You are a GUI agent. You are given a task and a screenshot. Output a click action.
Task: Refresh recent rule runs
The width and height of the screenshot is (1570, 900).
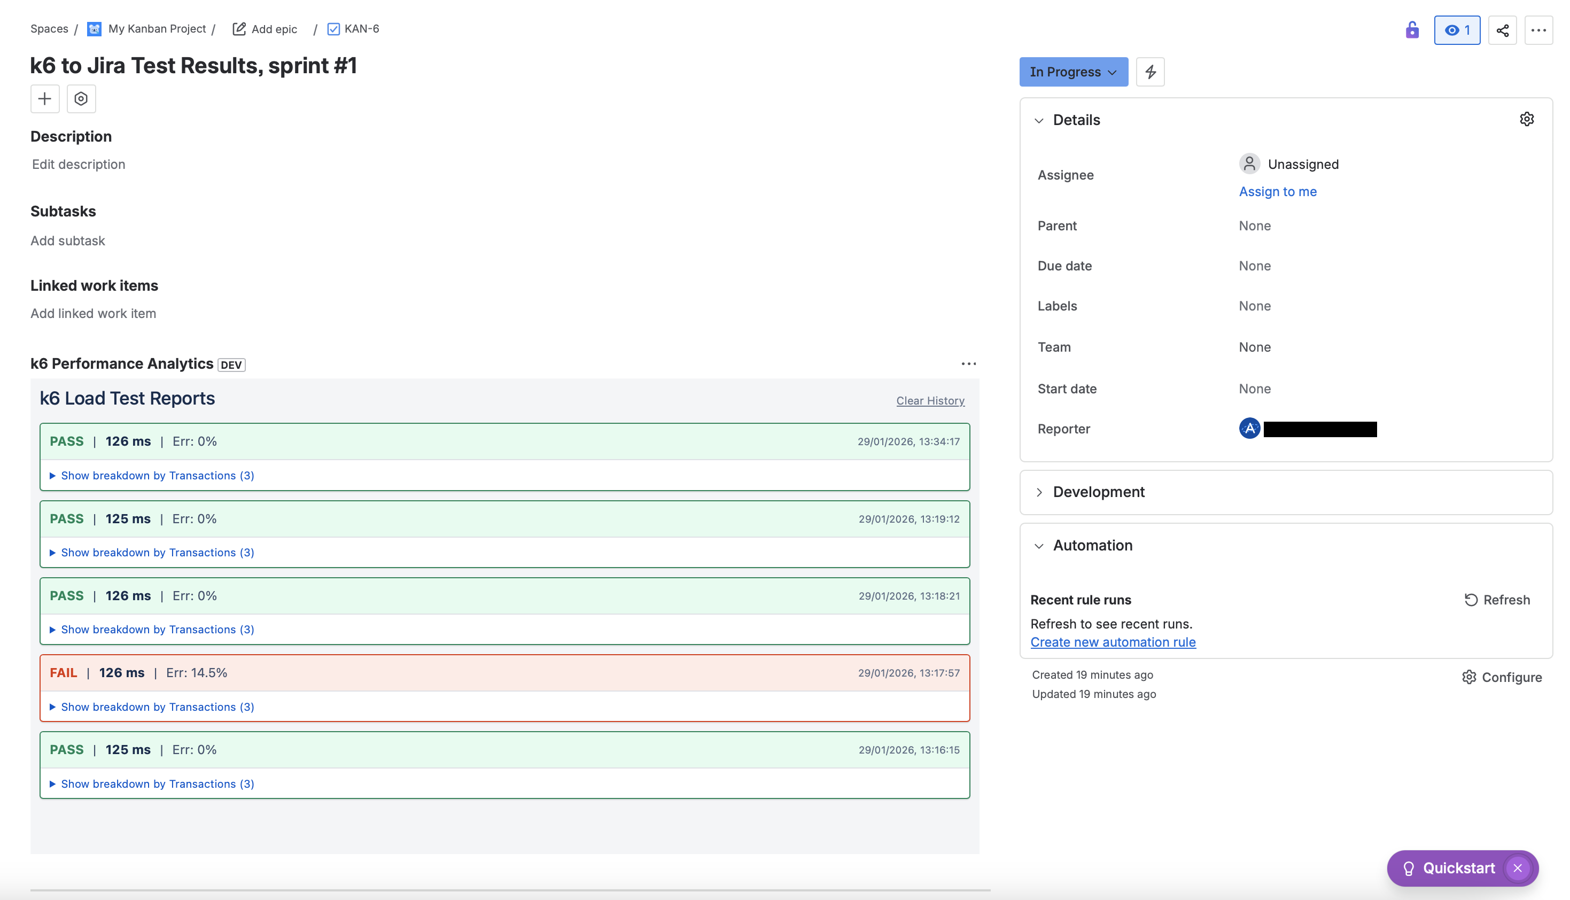[x=1496, y=600]
